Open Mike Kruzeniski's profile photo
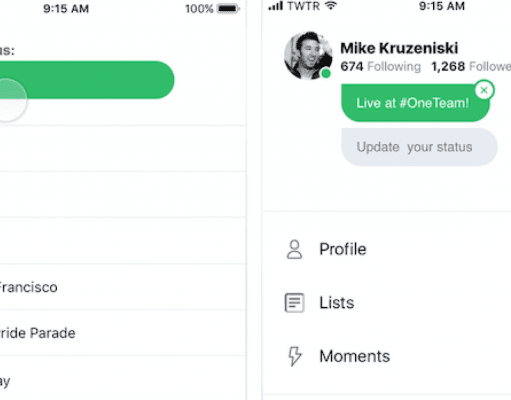The image size is (511, 400). click(308, 56)
